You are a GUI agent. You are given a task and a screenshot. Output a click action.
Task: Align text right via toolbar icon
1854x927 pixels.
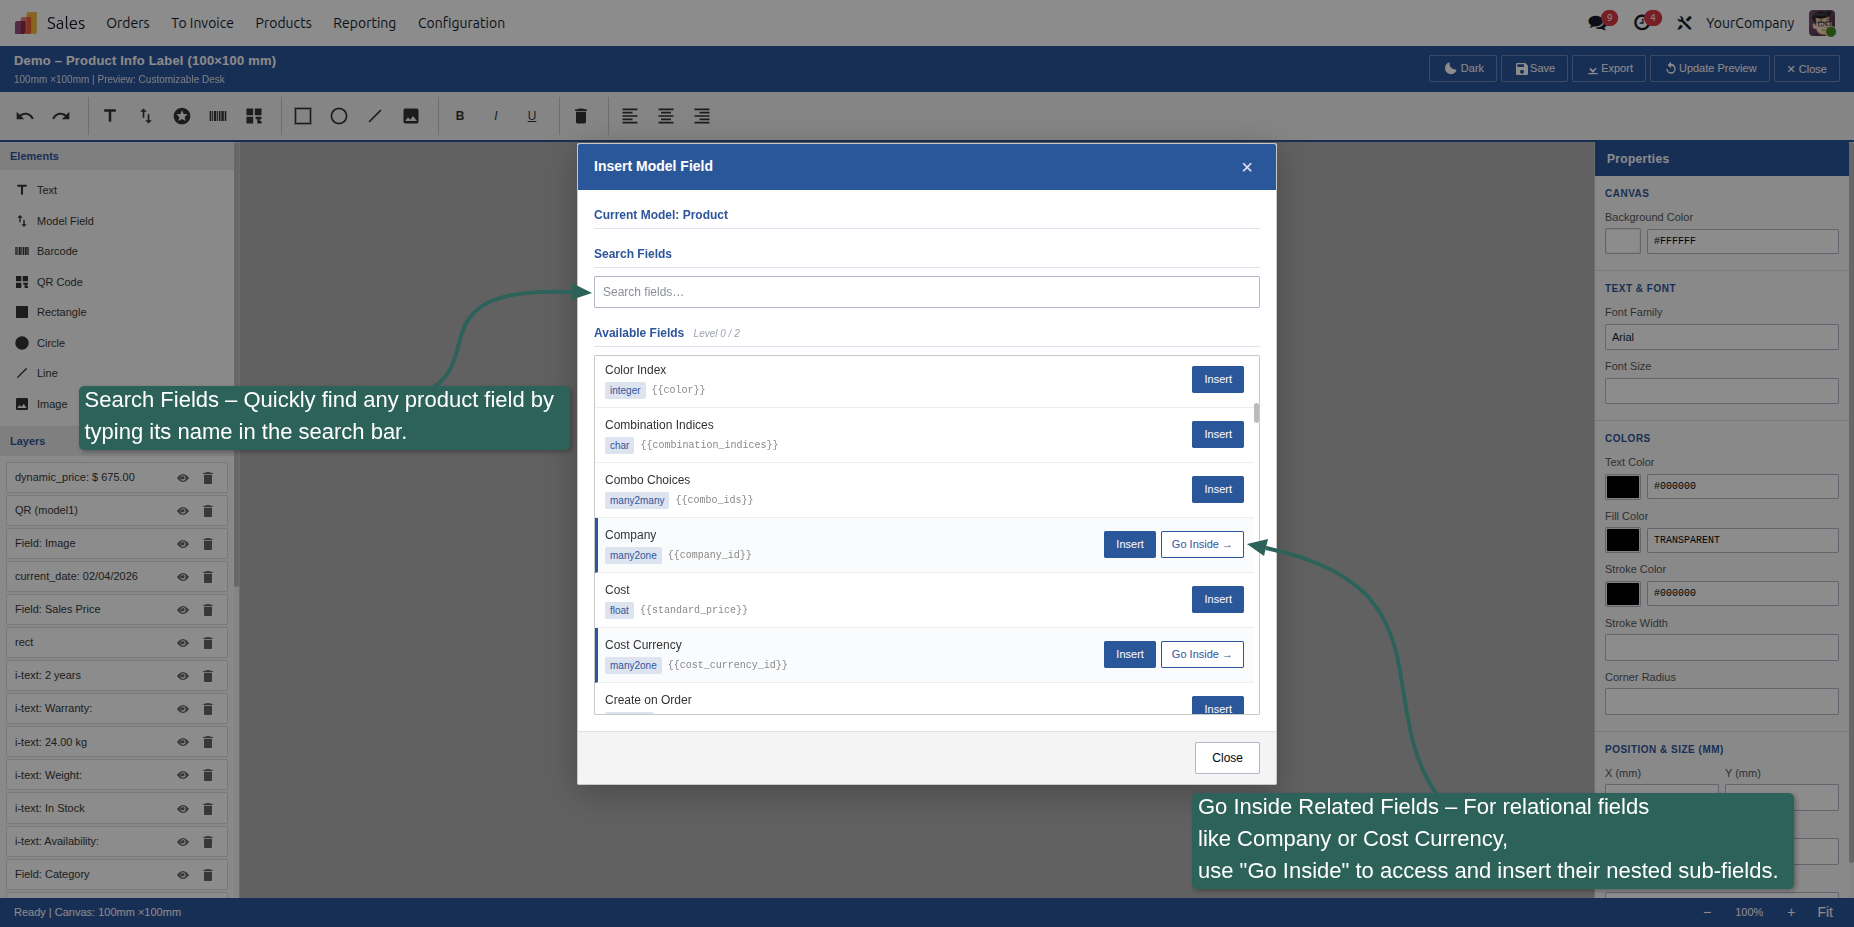(x=702, y=116)
